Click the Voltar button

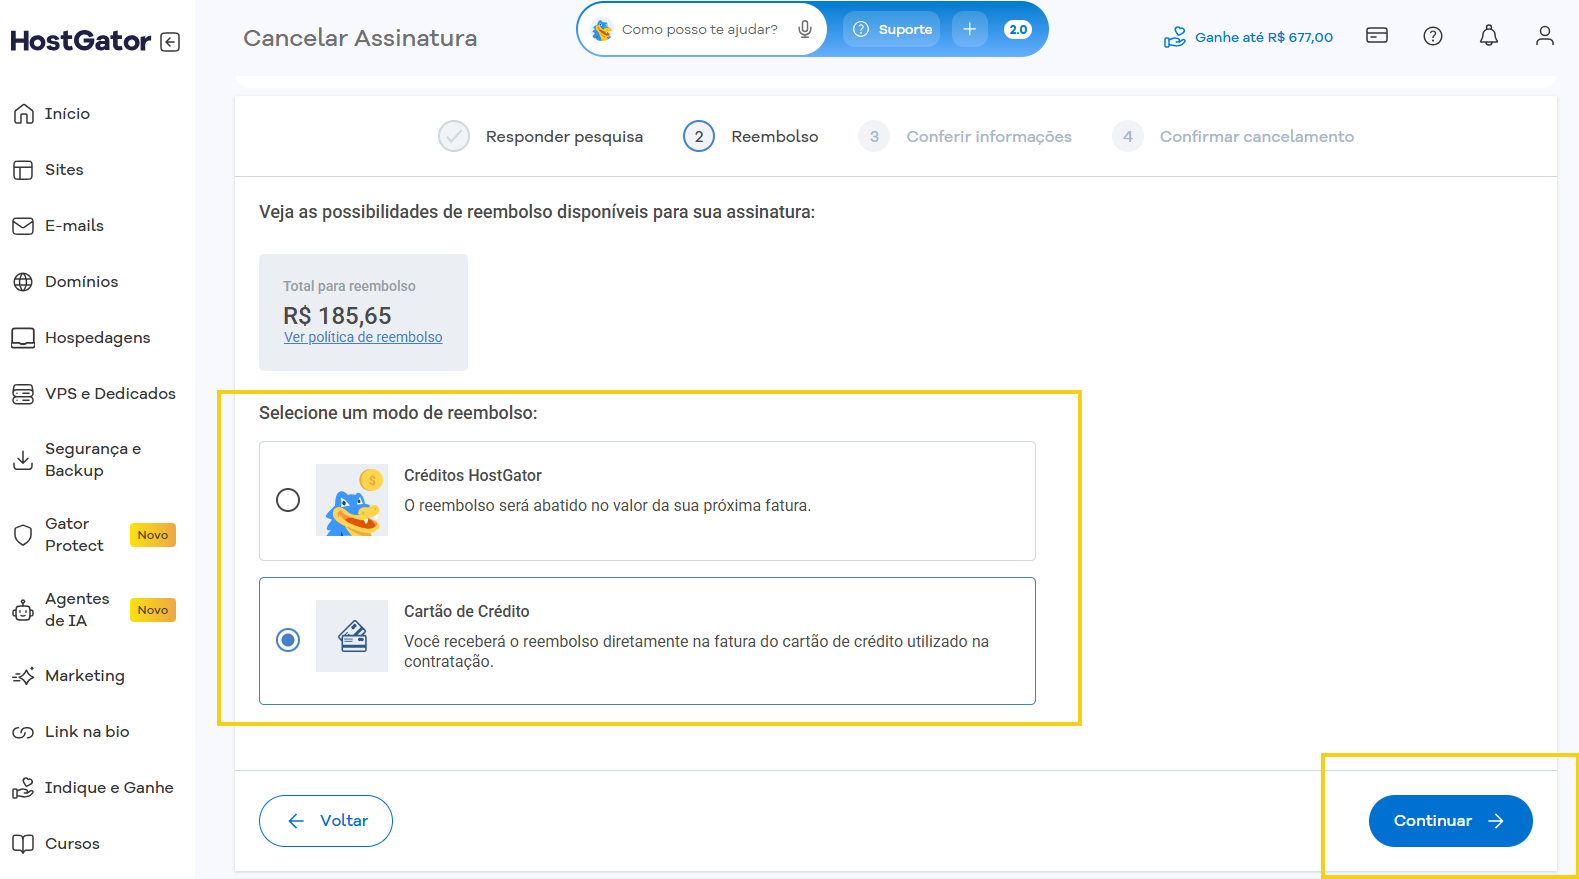tap(326, 821)
